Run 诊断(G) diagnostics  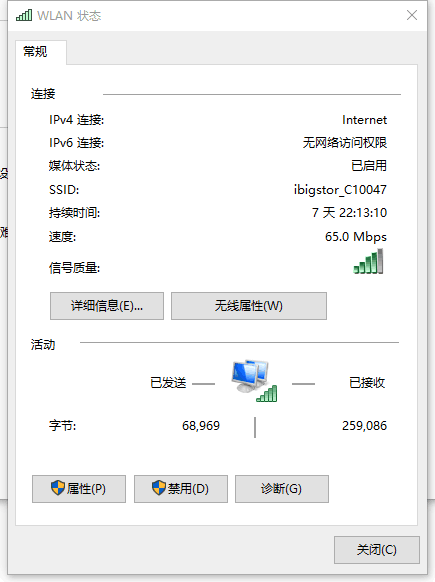pos(282,489)
